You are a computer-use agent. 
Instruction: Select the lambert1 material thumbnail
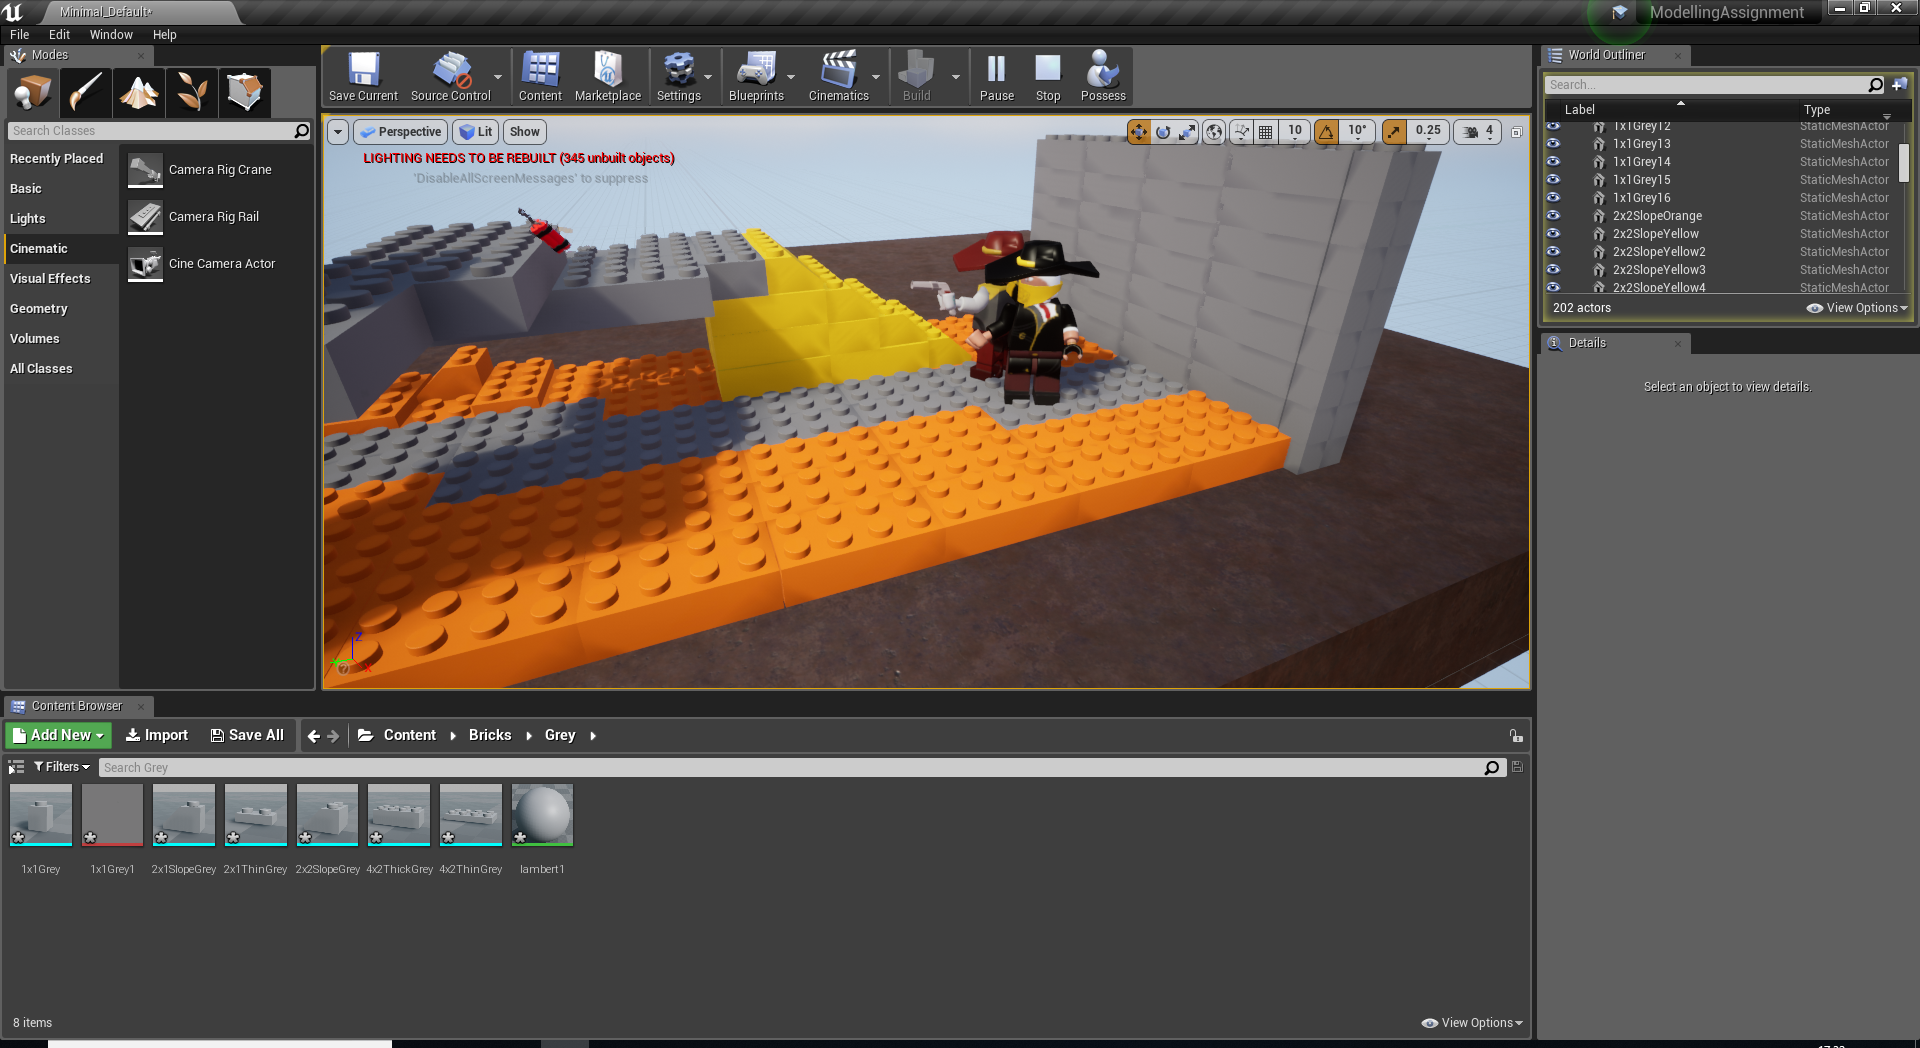point(542,815)
